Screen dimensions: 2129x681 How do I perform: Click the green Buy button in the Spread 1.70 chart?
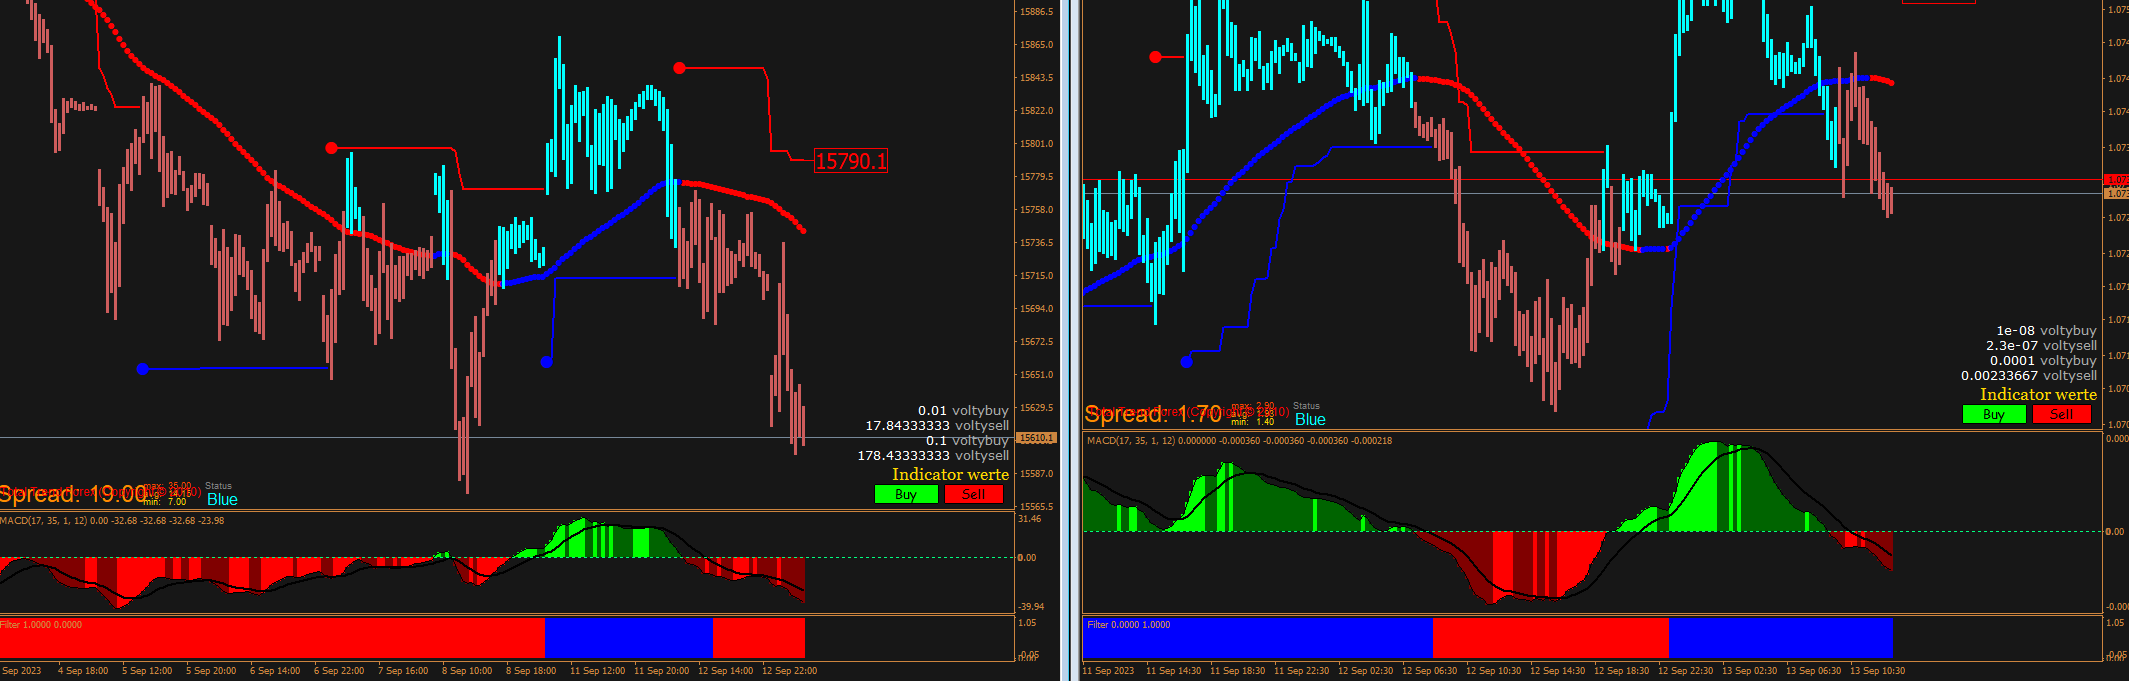1994,414
